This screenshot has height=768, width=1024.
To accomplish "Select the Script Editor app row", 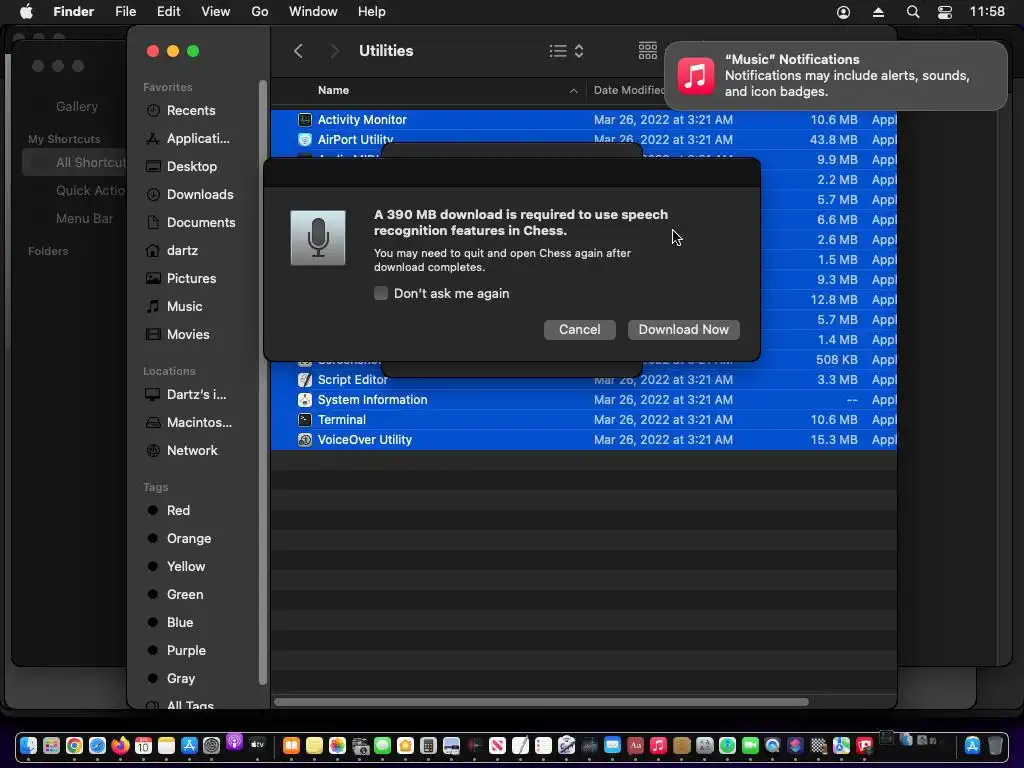I will point(583,379).
